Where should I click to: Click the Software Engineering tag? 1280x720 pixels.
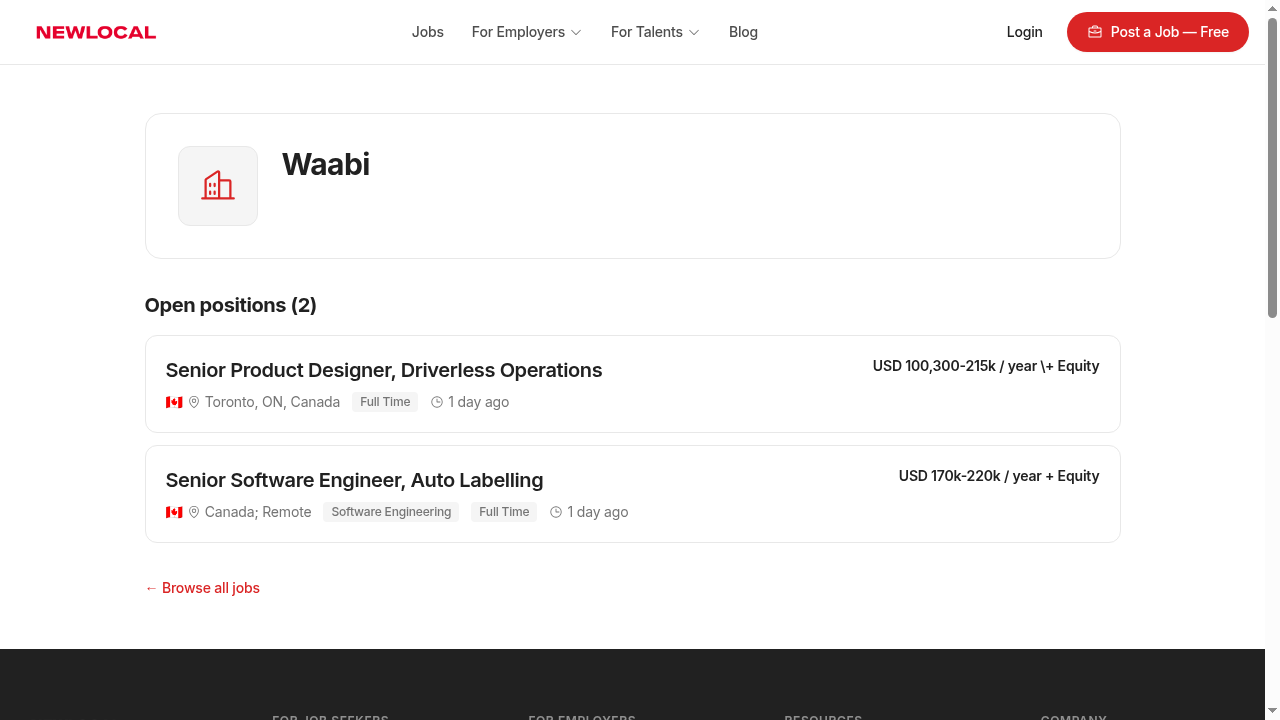tap(391, 512)
